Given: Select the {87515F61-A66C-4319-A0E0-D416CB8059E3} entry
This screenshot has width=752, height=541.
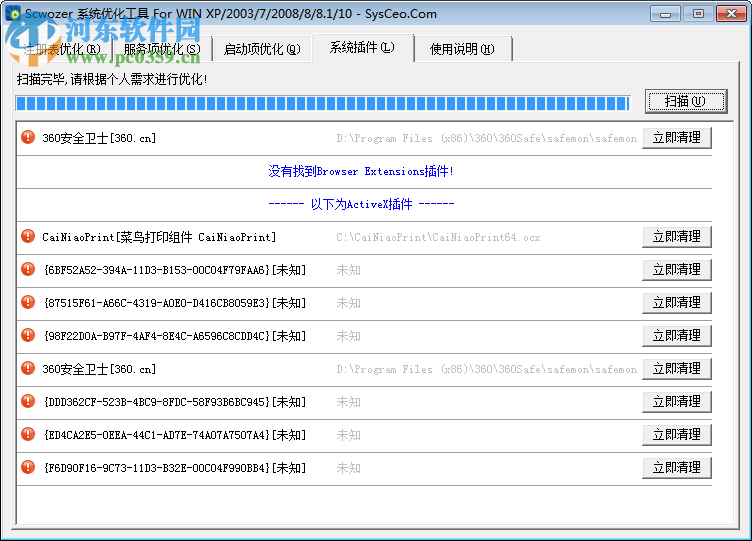Looking at the screenshot, I should (x=175, y=303).
